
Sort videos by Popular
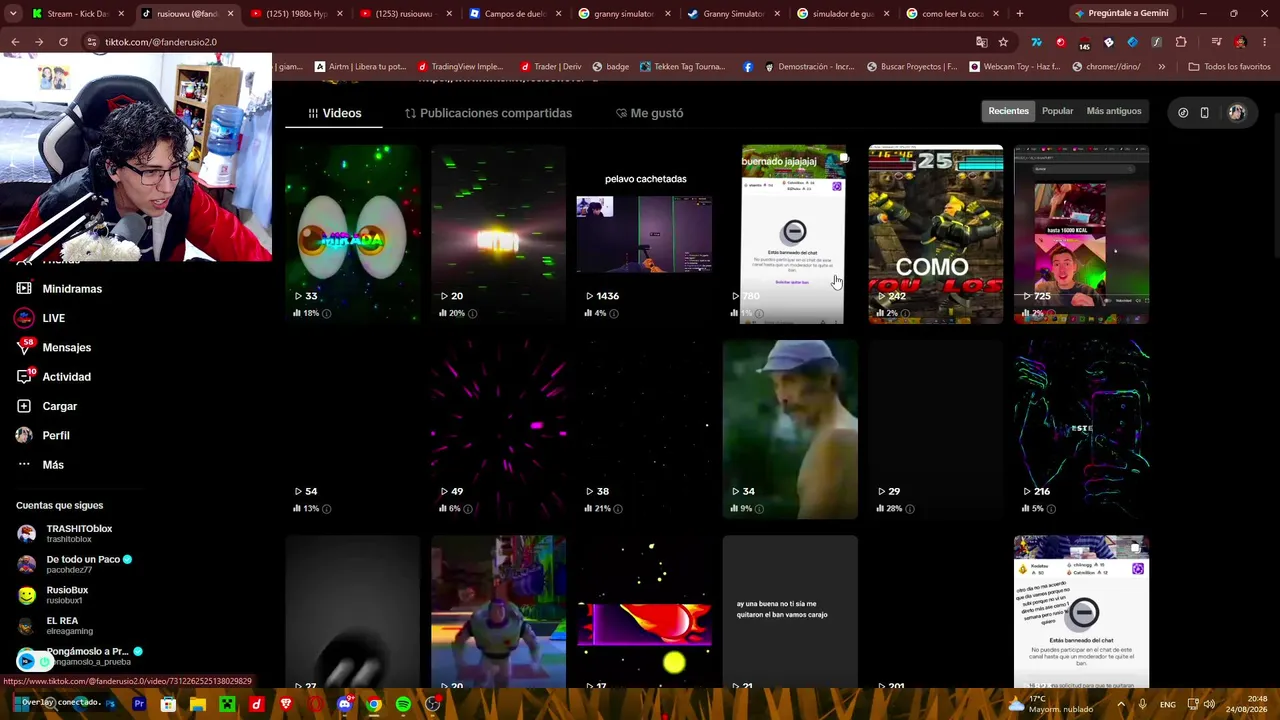tap(1057, 111)
